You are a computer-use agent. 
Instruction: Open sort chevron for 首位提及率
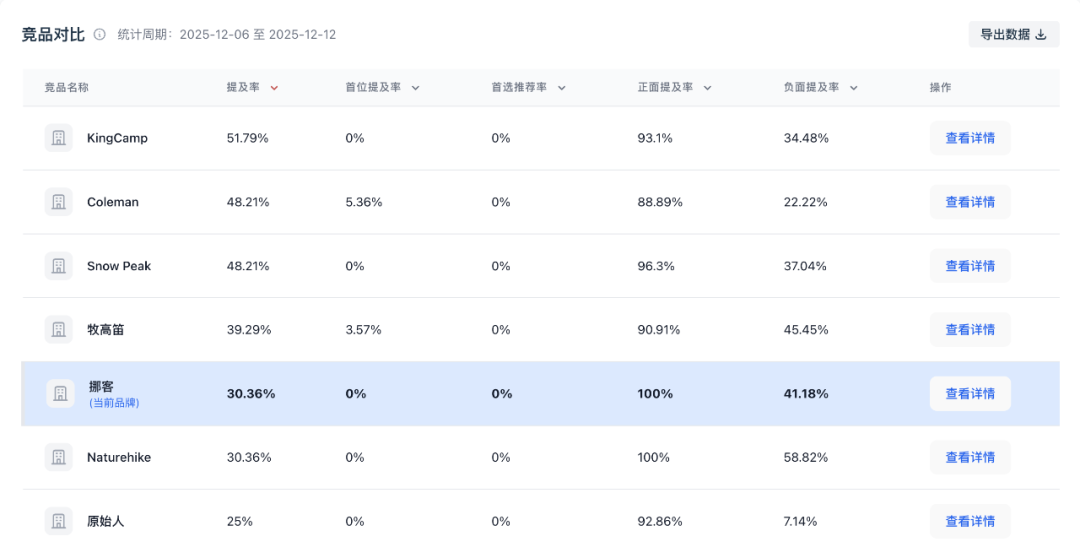click(x=415, y=88)
